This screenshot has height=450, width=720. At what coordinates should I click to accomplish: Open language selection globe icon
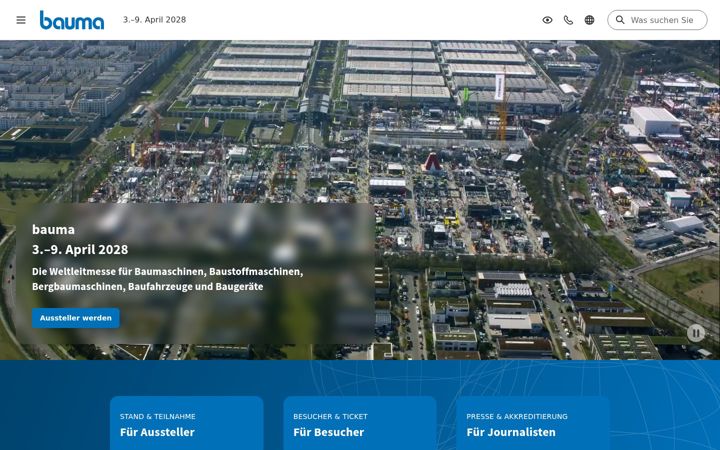click(589, 20)
